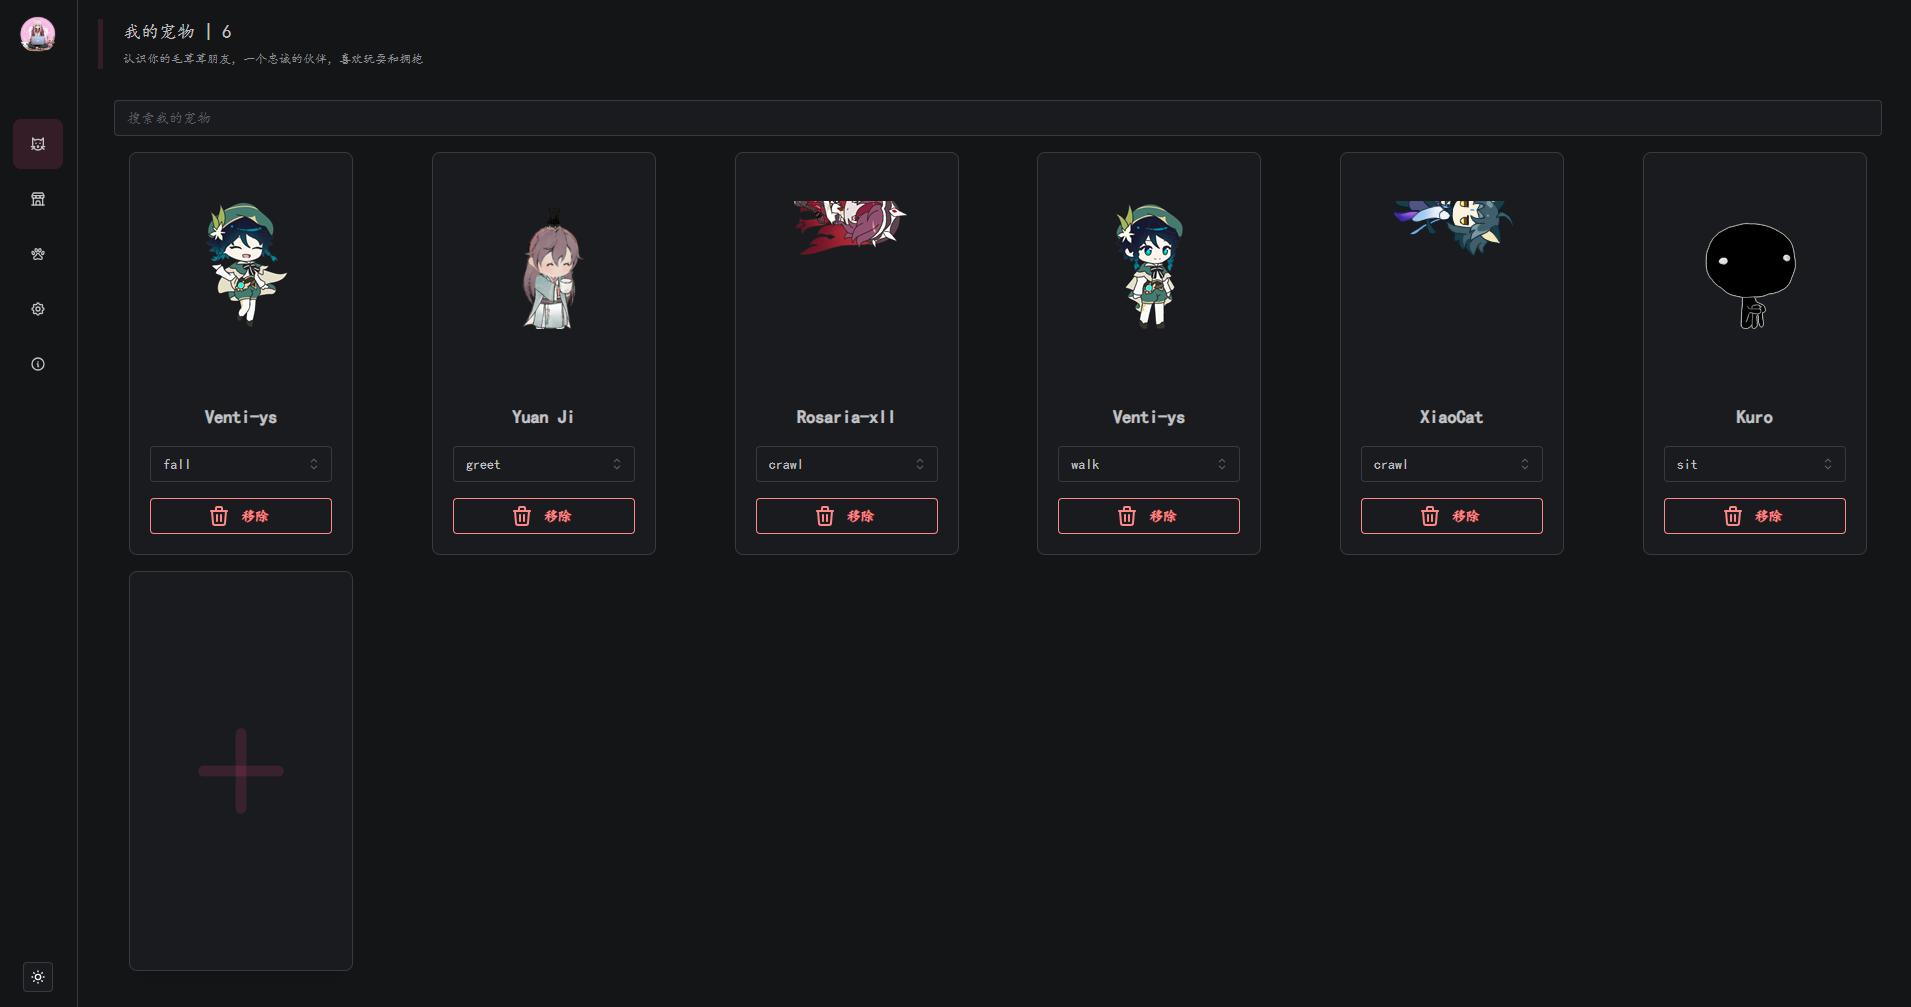Remove the Rosaria-xll pet
The width and height of the screenshot is (1911, 1007).
(x=847, y=516)
